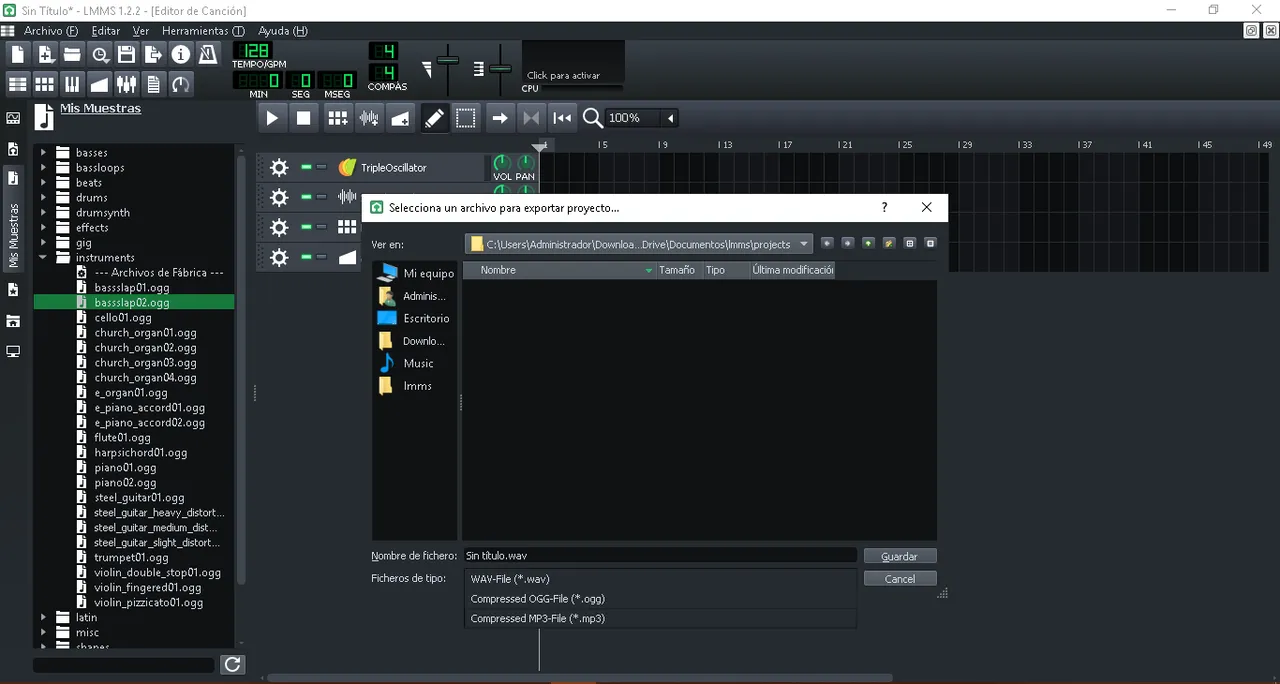
Task: Select the edit mode selection tool
Action: 466,118
